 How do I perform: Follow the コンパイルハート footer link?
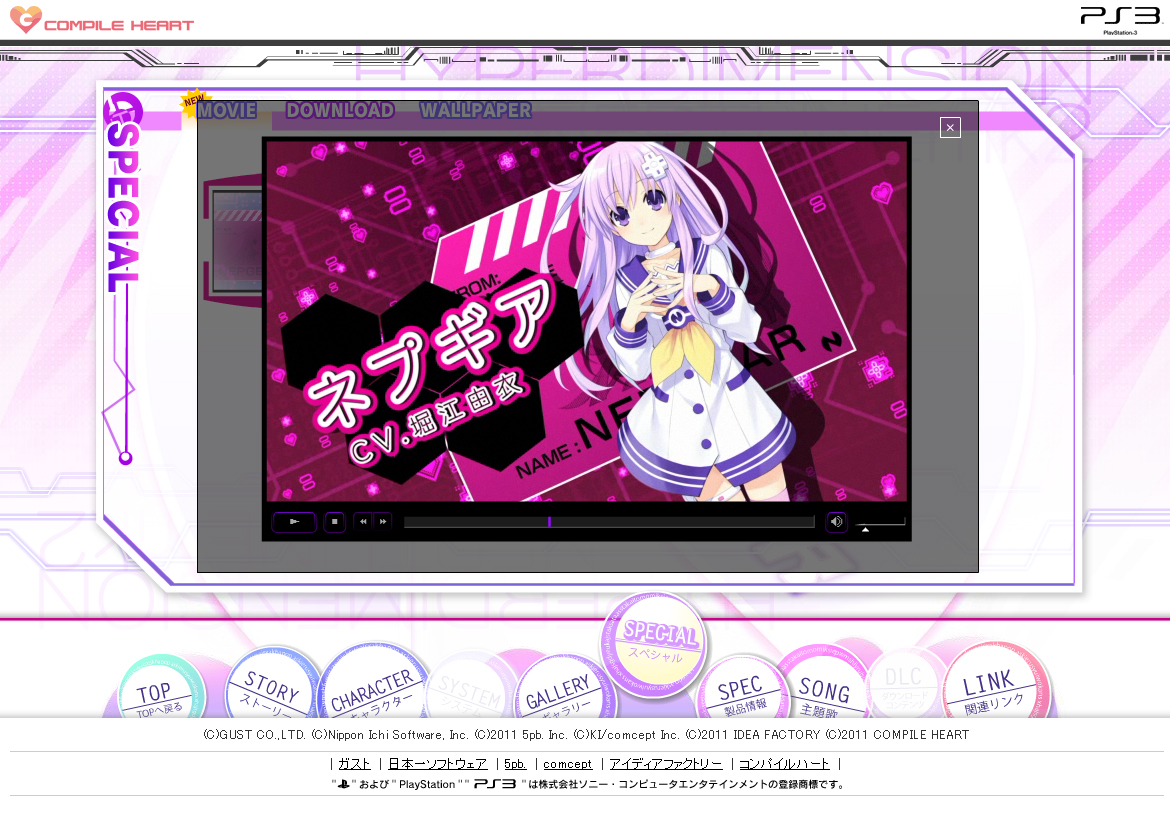[784, 763]
